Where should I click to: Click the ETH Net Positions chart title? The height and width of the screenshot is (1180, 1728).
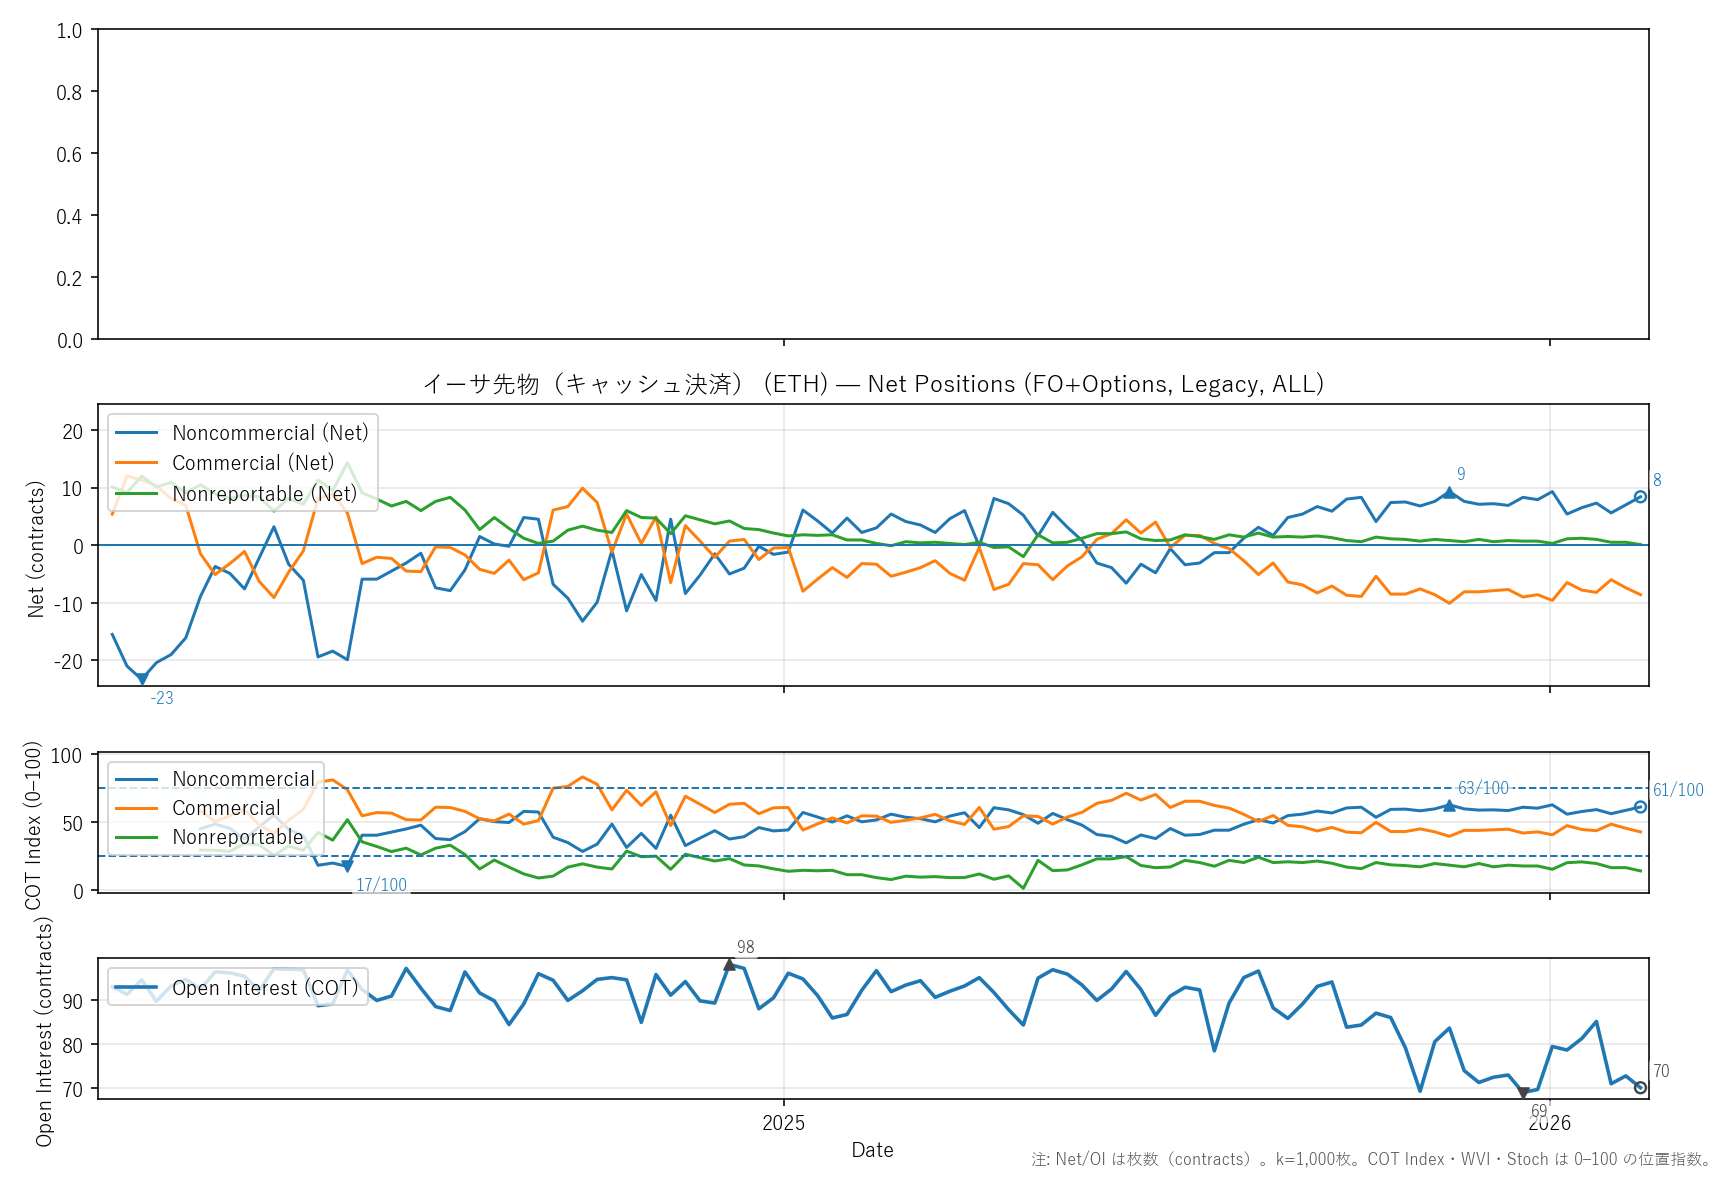coord(873,384)
